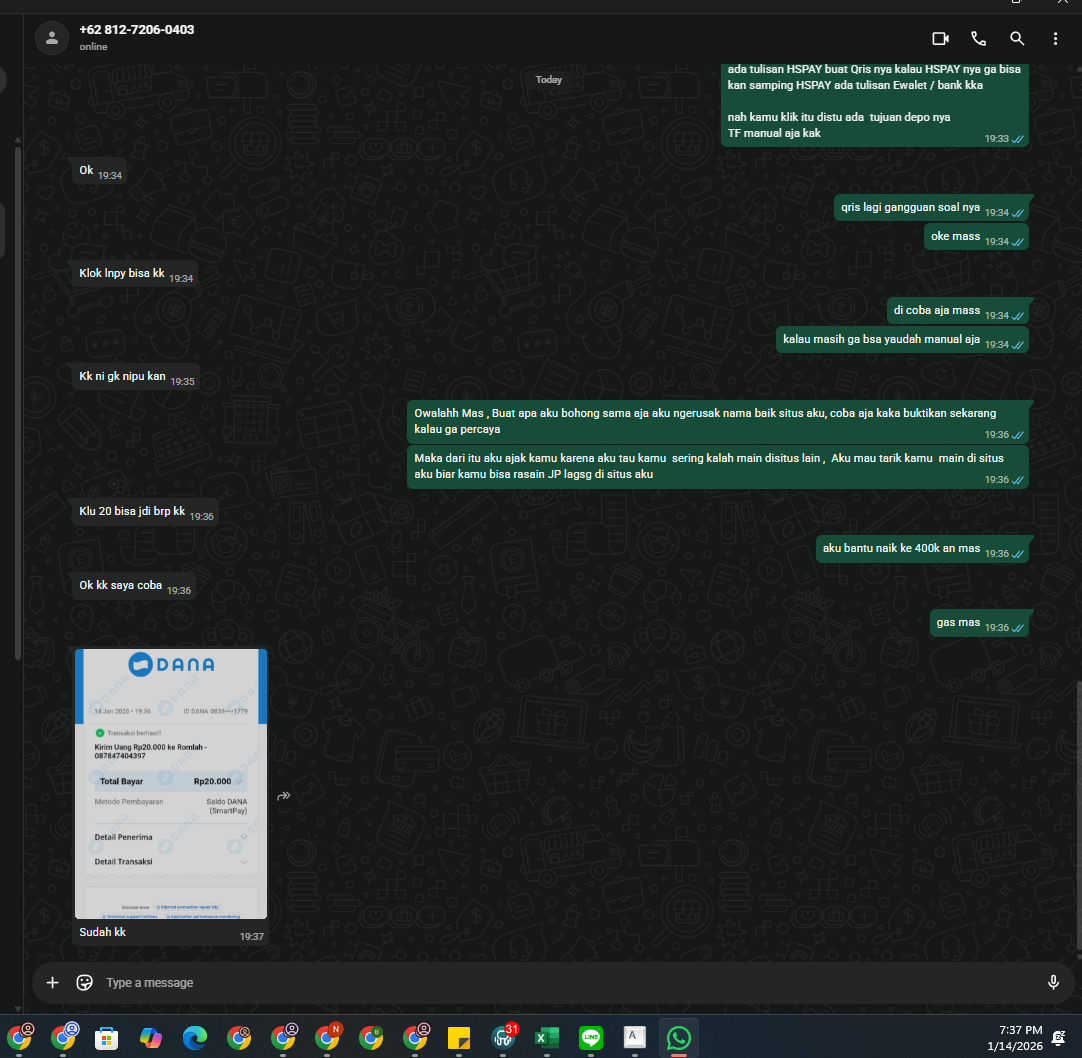Start a video call with the contact
This screenshot has height=1058, width=1082.
940,39
